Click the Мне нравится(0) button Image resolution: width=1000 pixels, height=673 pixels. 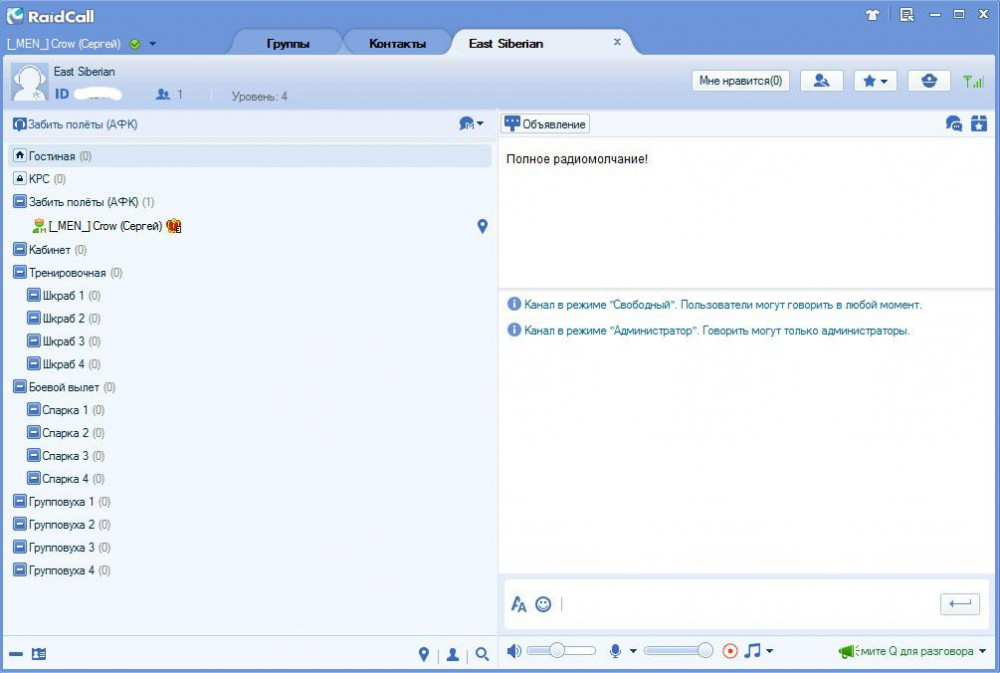740,80
